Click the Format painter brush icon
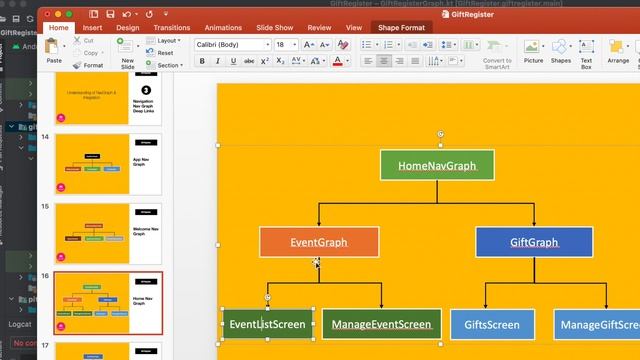 [77, 65]
